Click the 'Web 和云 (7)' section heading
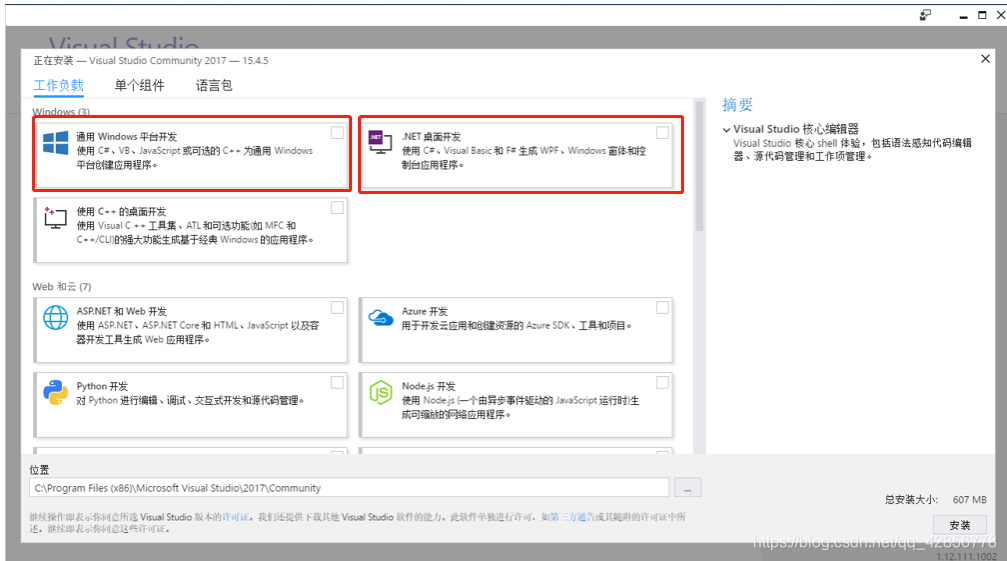The width and height of the screenshot is (1007, 561). (x=62, y=287)
